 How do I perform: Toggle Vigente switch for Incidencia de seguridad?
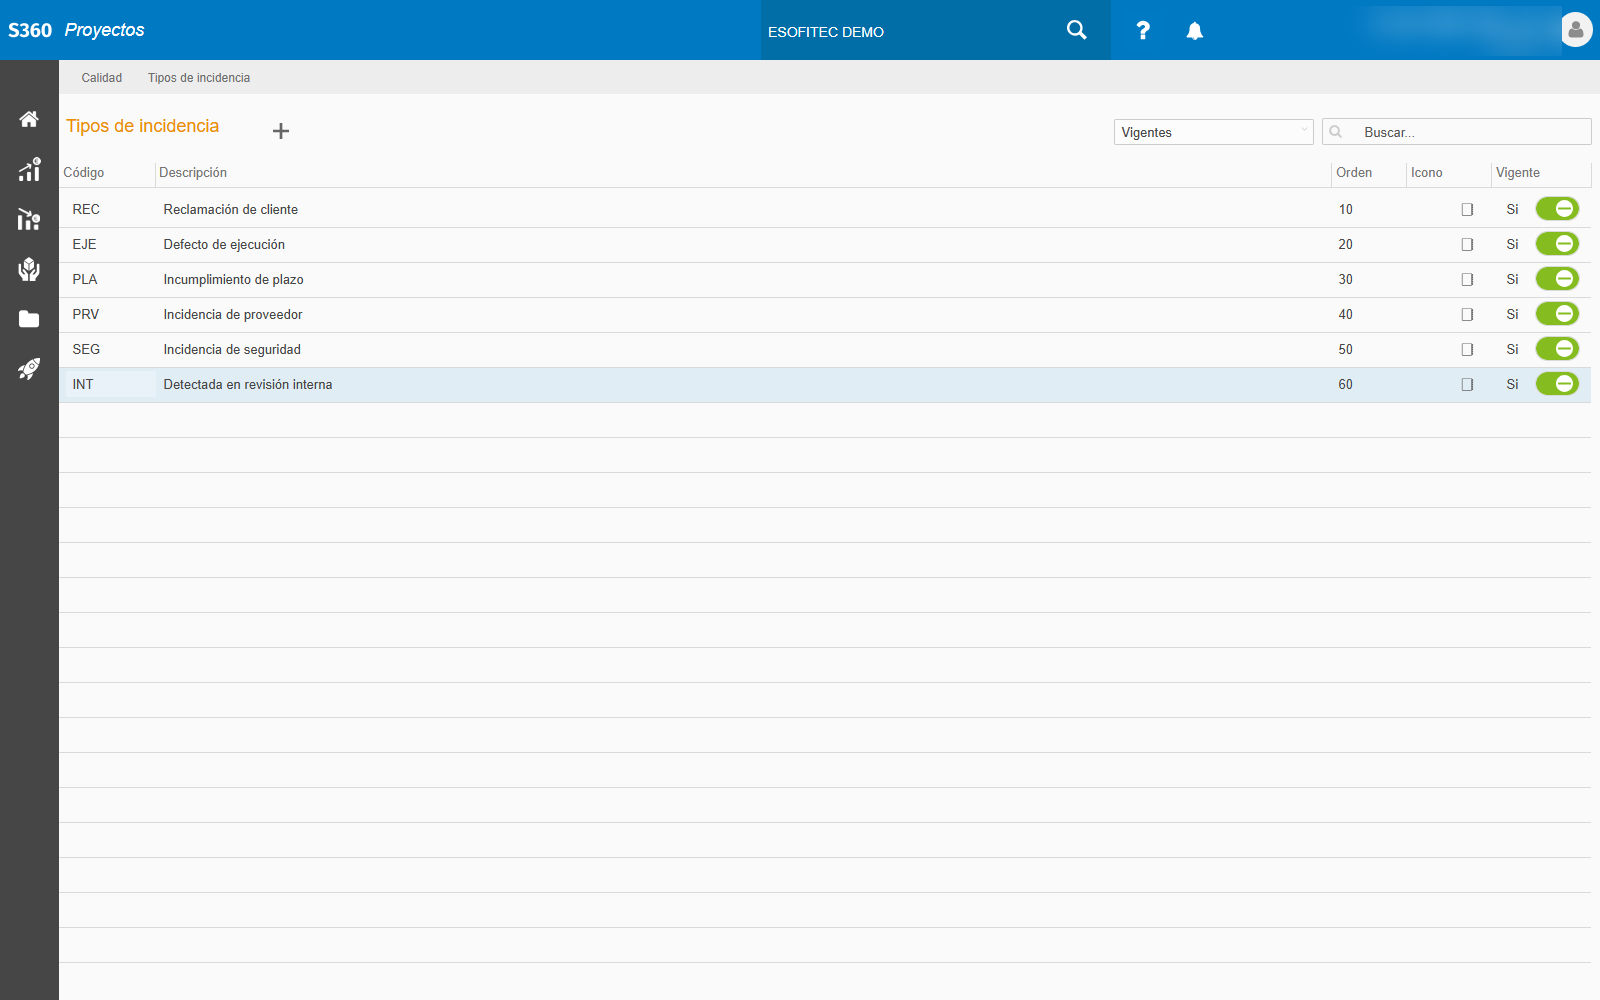pos(1557,349)
